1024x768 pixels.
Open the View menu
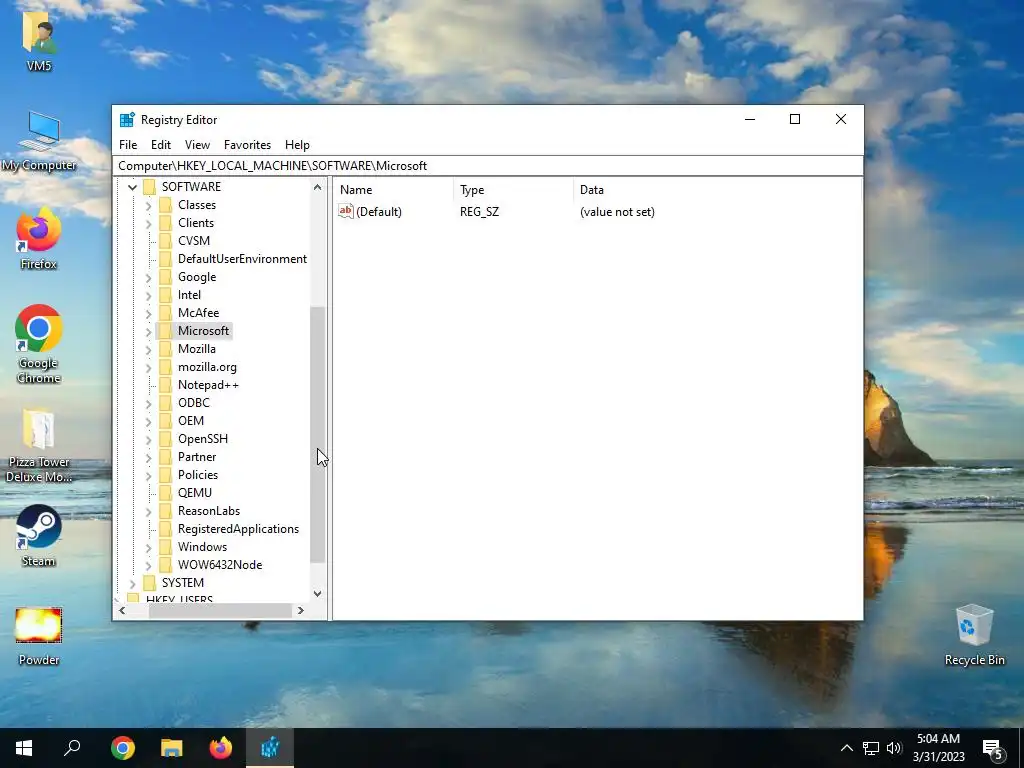click(197, 145)
